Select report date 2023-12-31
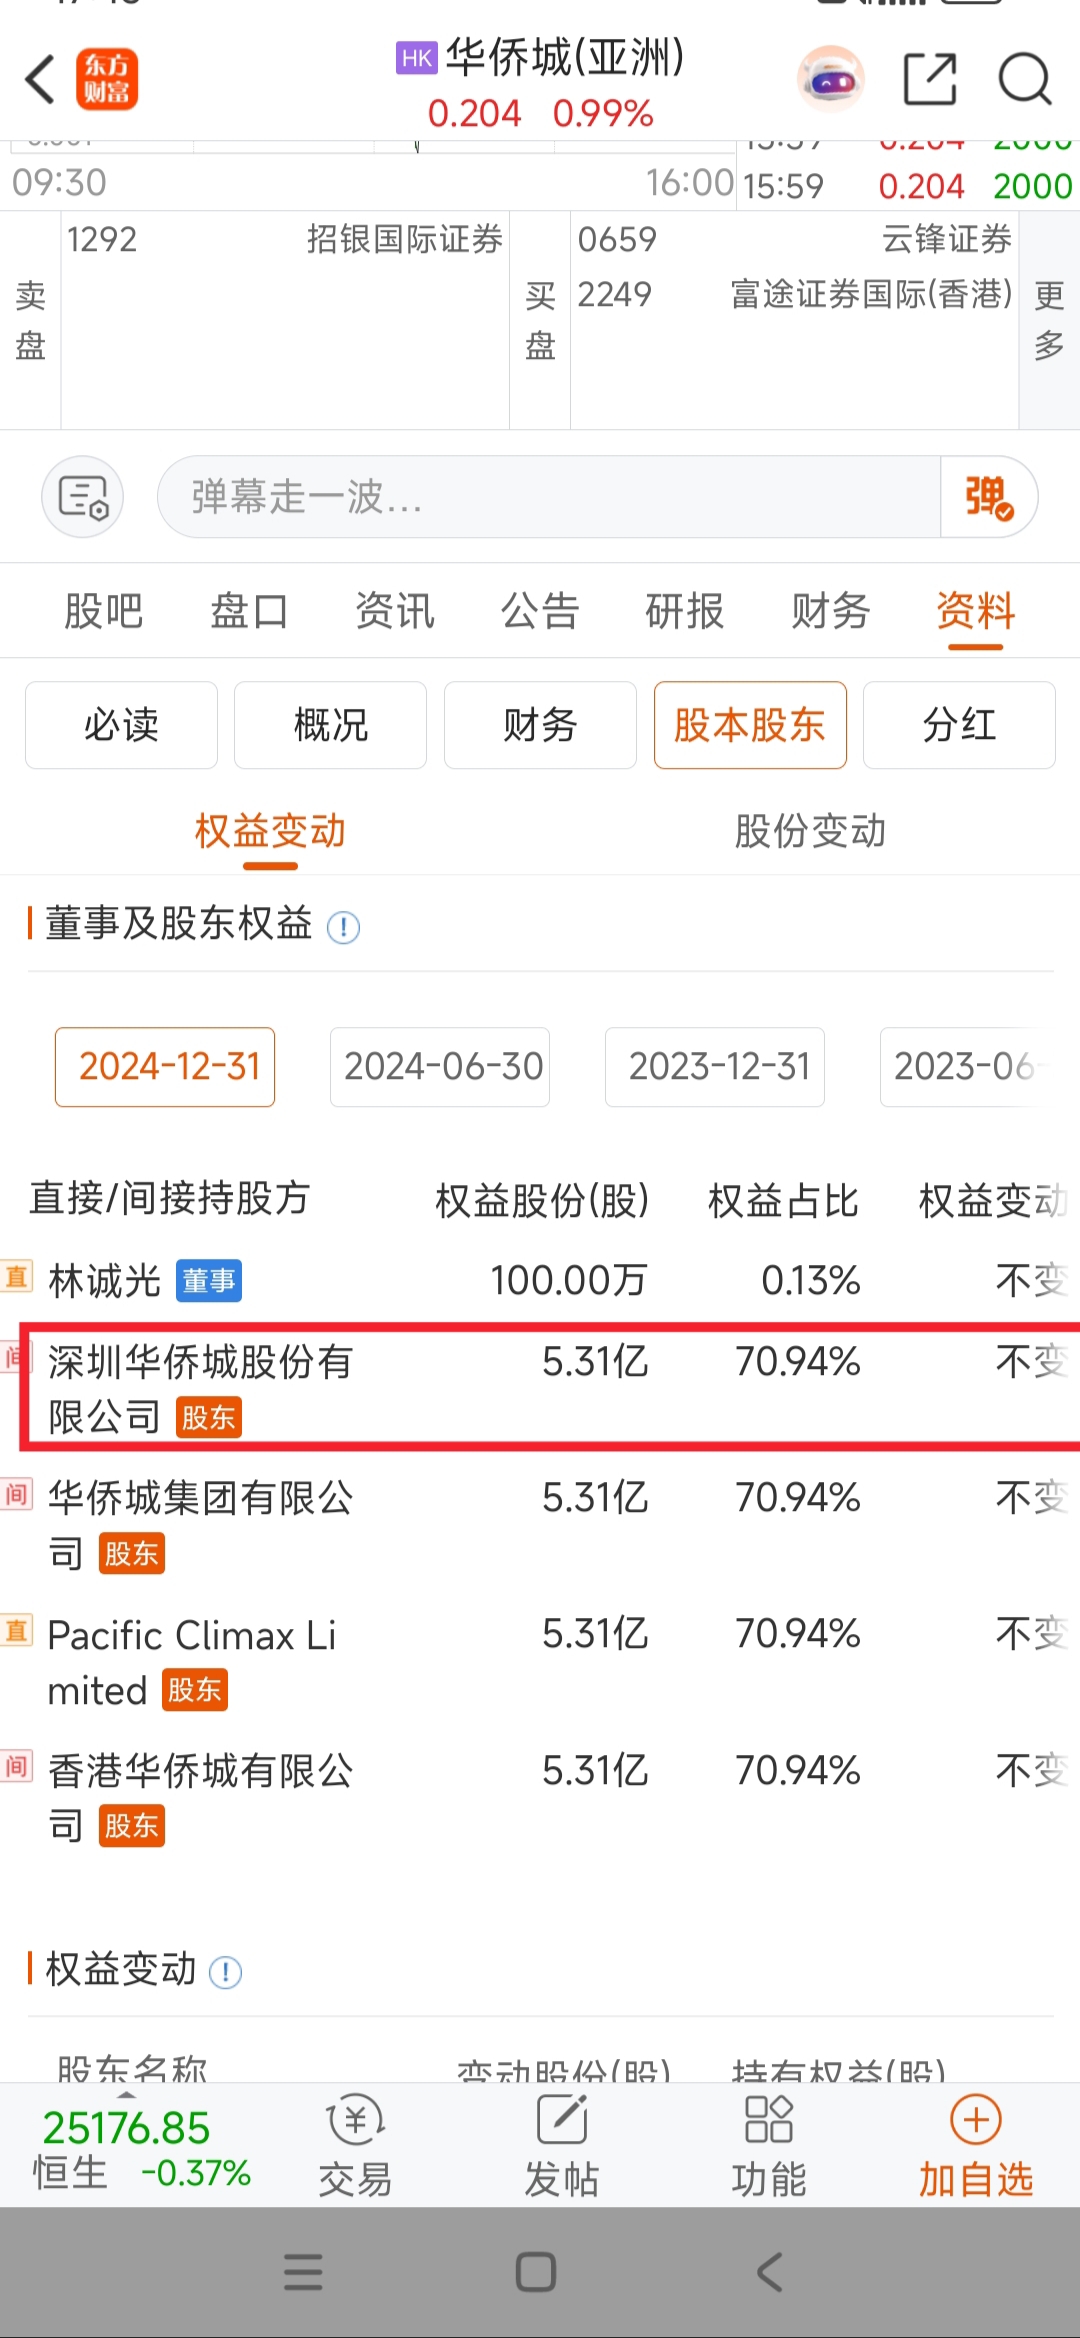Viewport: 1080px width, 2338px height. [715, 1067]
